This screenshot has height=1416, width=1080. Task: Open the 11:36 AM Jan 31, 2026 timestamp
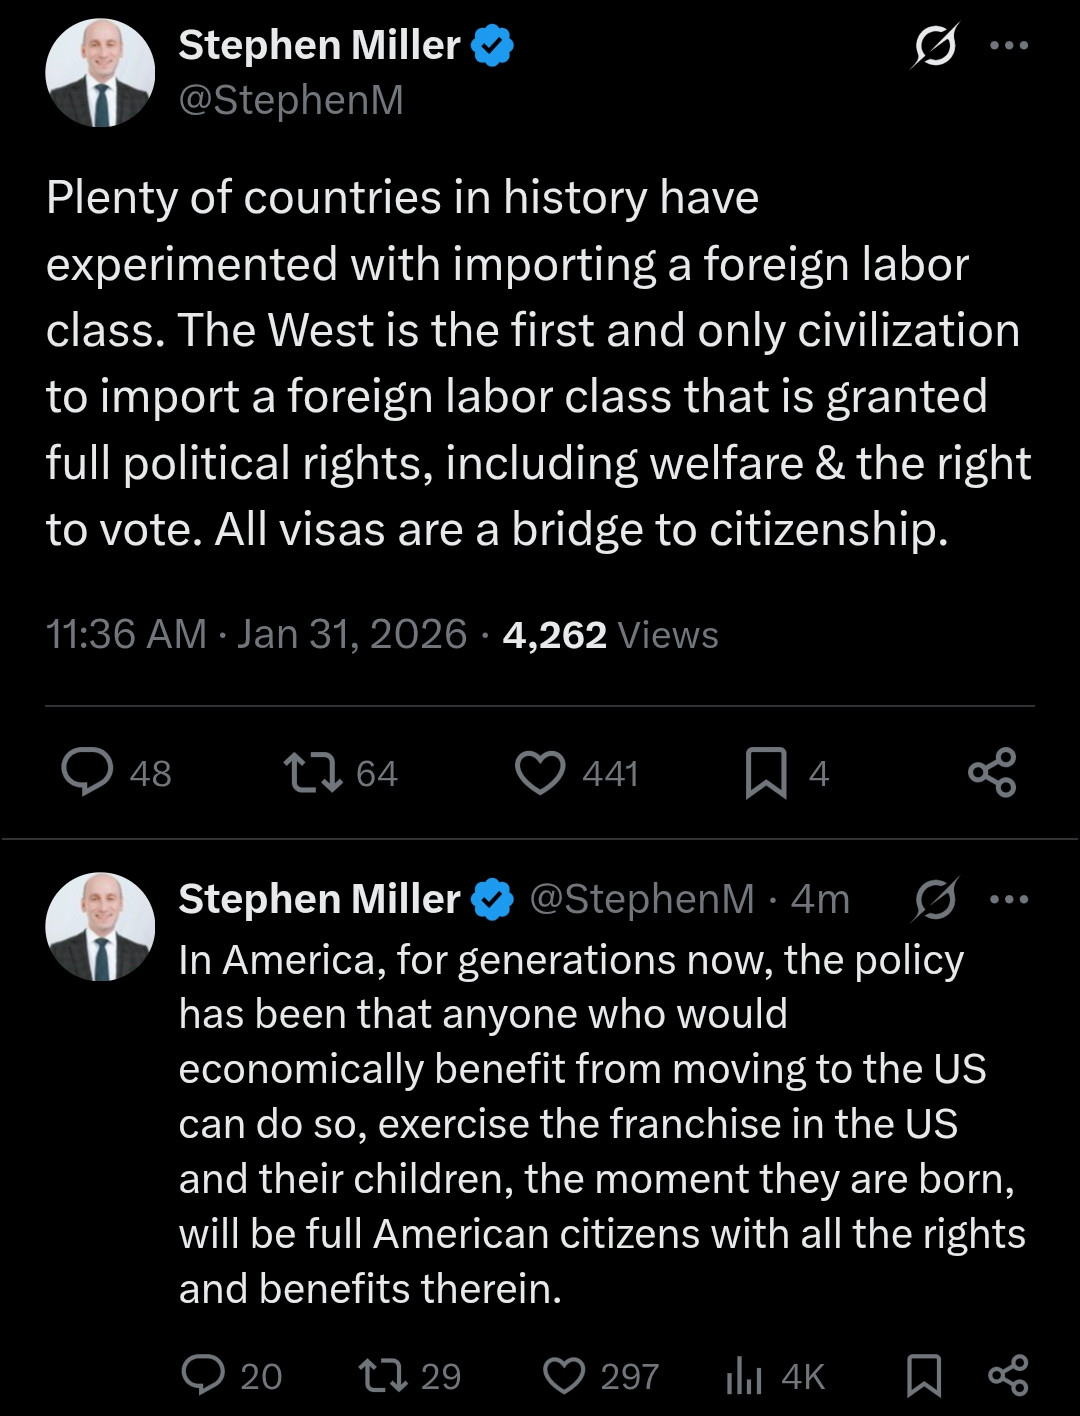[256, 635]
